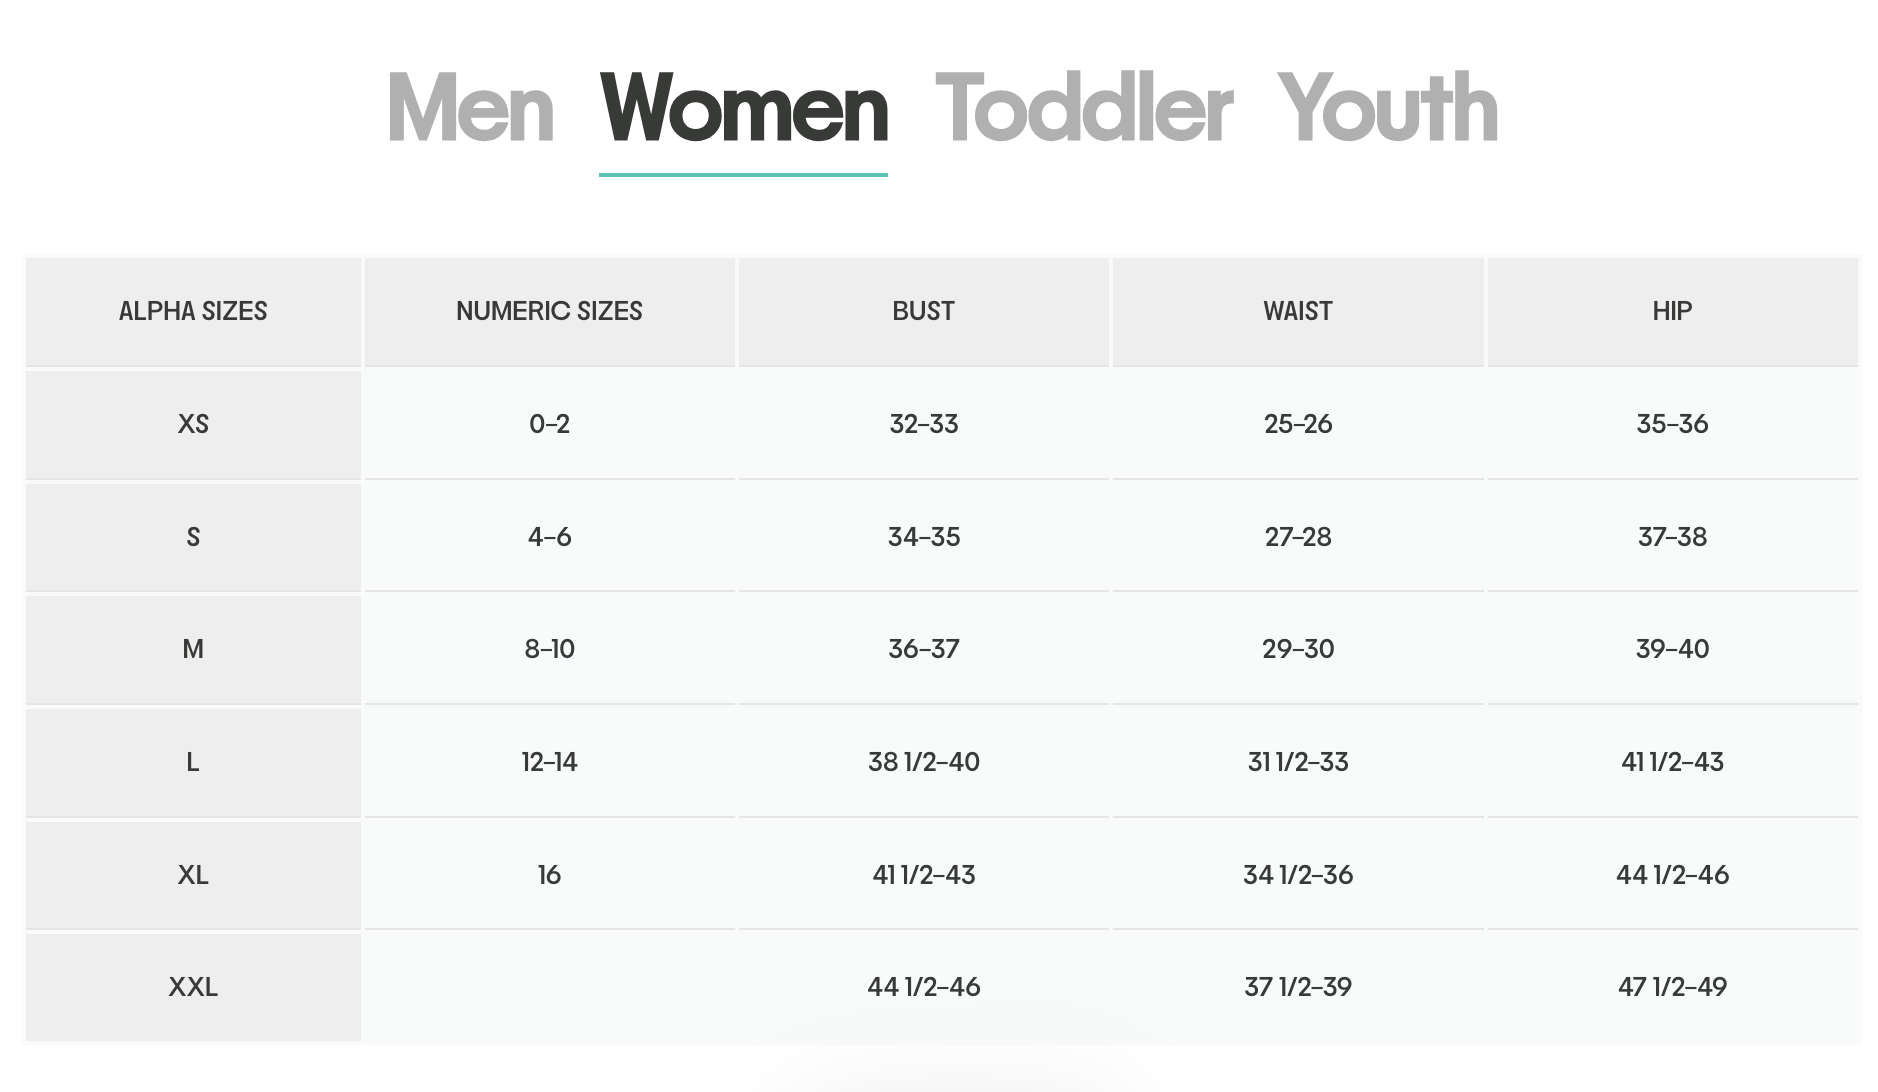Click the Waist column header

pyautogui.click(x=1297, y=311)
